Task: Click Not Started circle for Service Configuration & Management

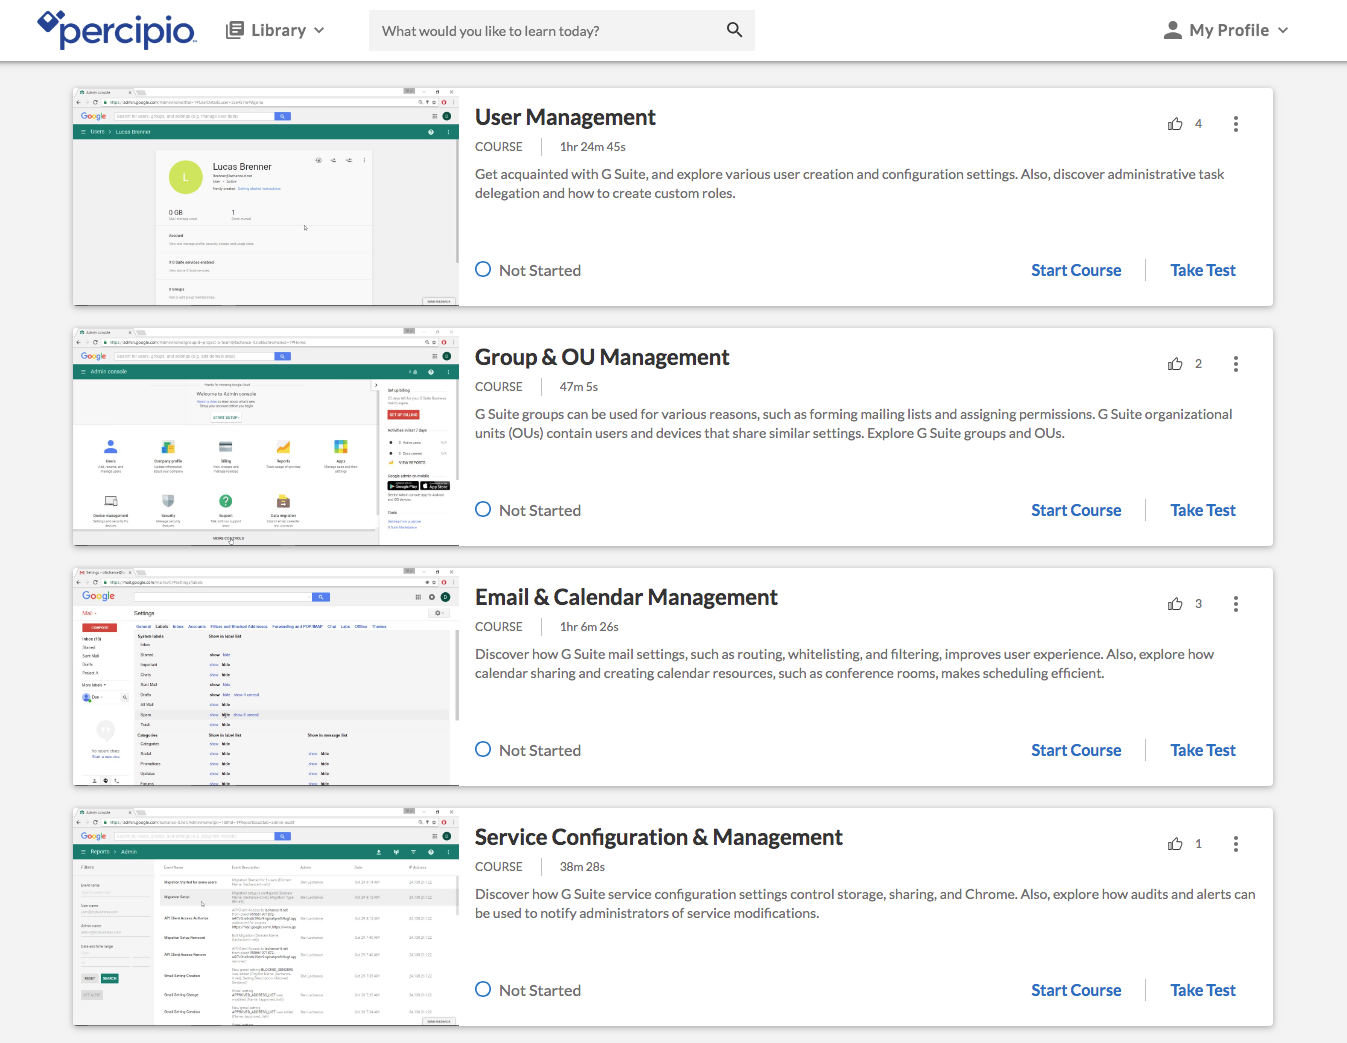Action: 483,989
